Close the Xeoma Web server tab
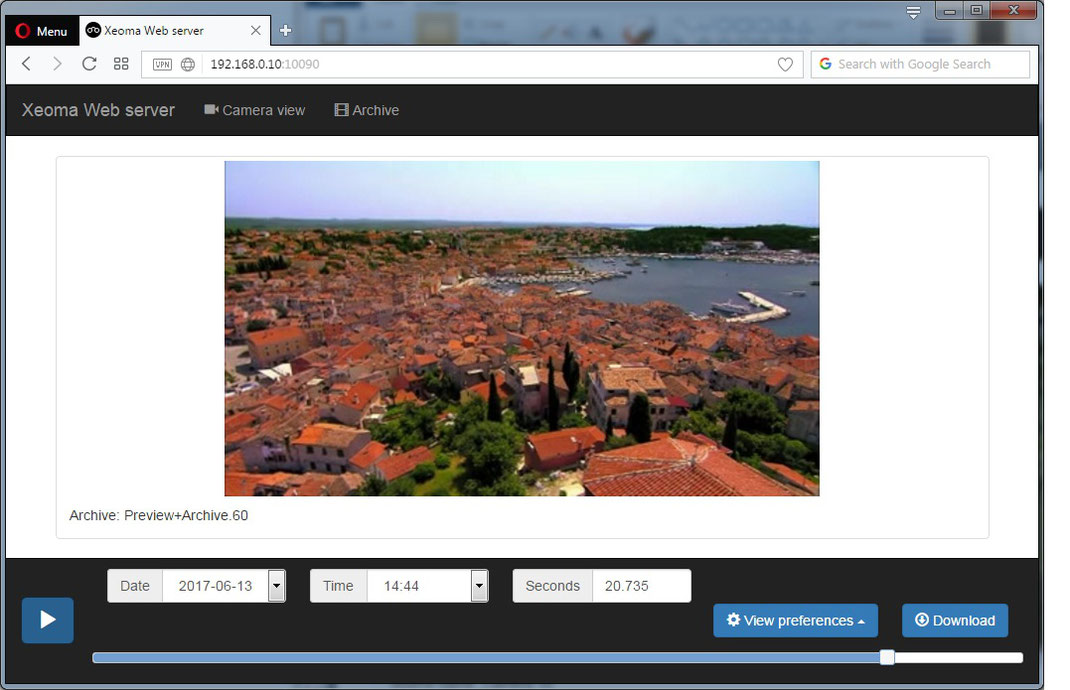Viewport: 1070px width, 690px height. coord(255,31)
